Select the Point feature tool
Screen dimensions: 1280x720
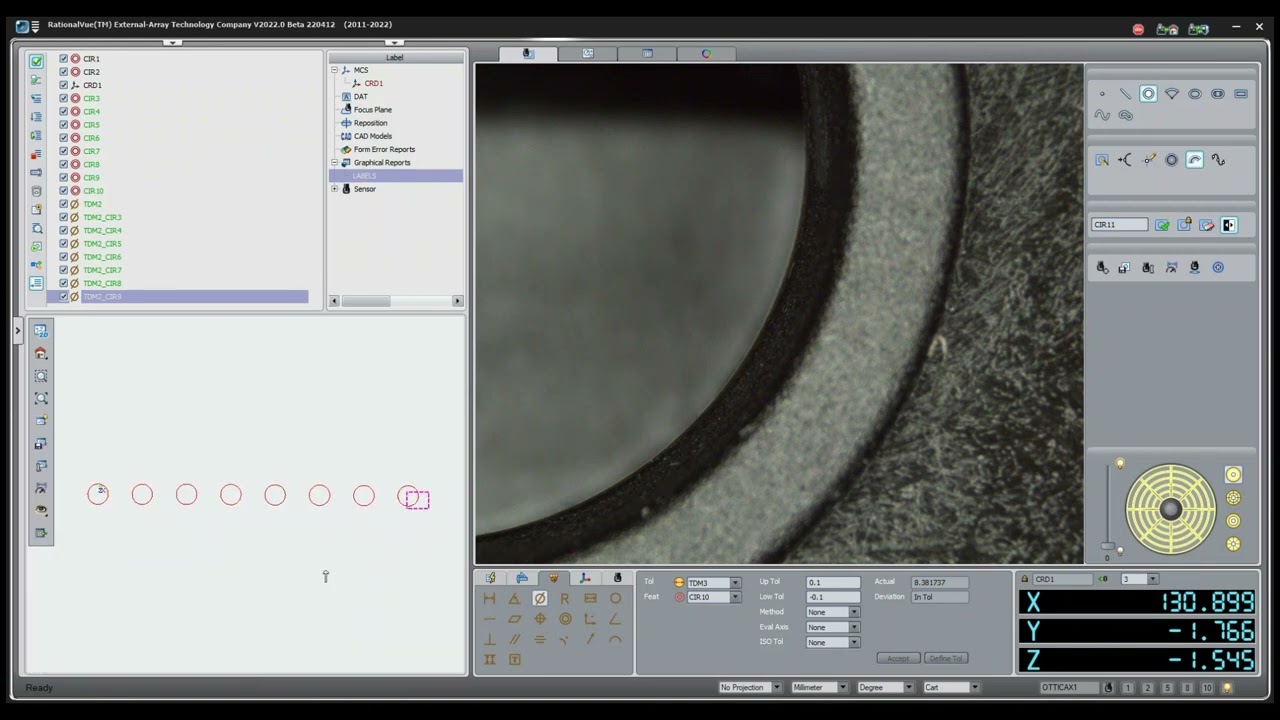1102,94
